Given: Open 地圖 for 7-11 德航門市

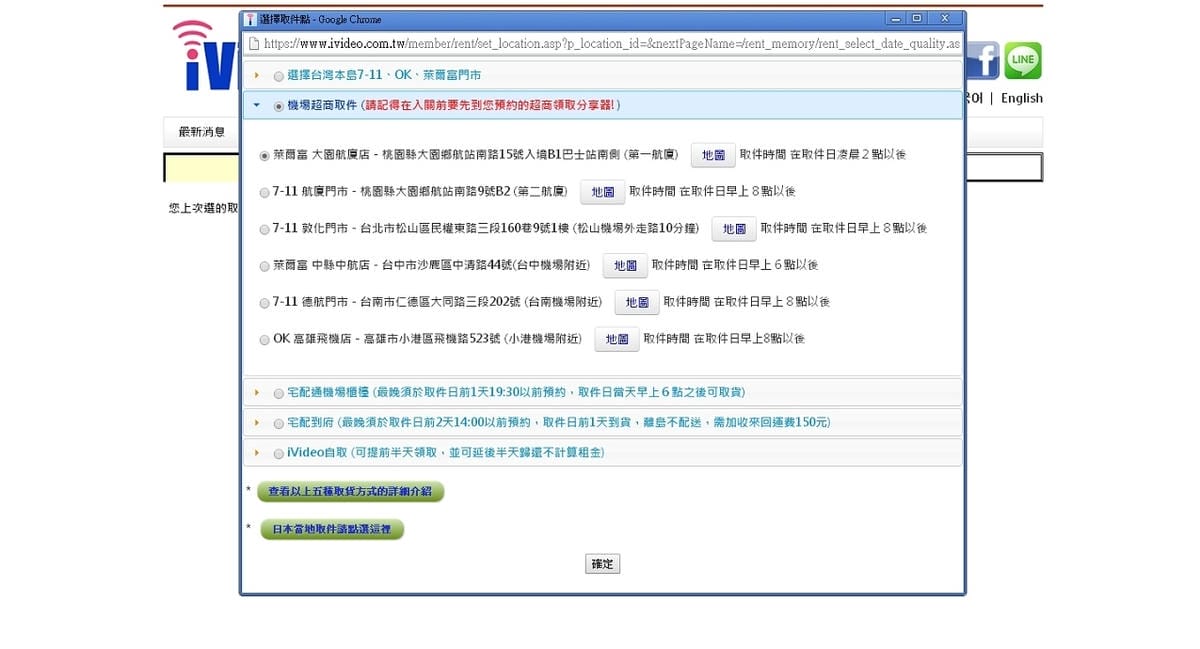Looking at the screenshot, I should point(637,302).
